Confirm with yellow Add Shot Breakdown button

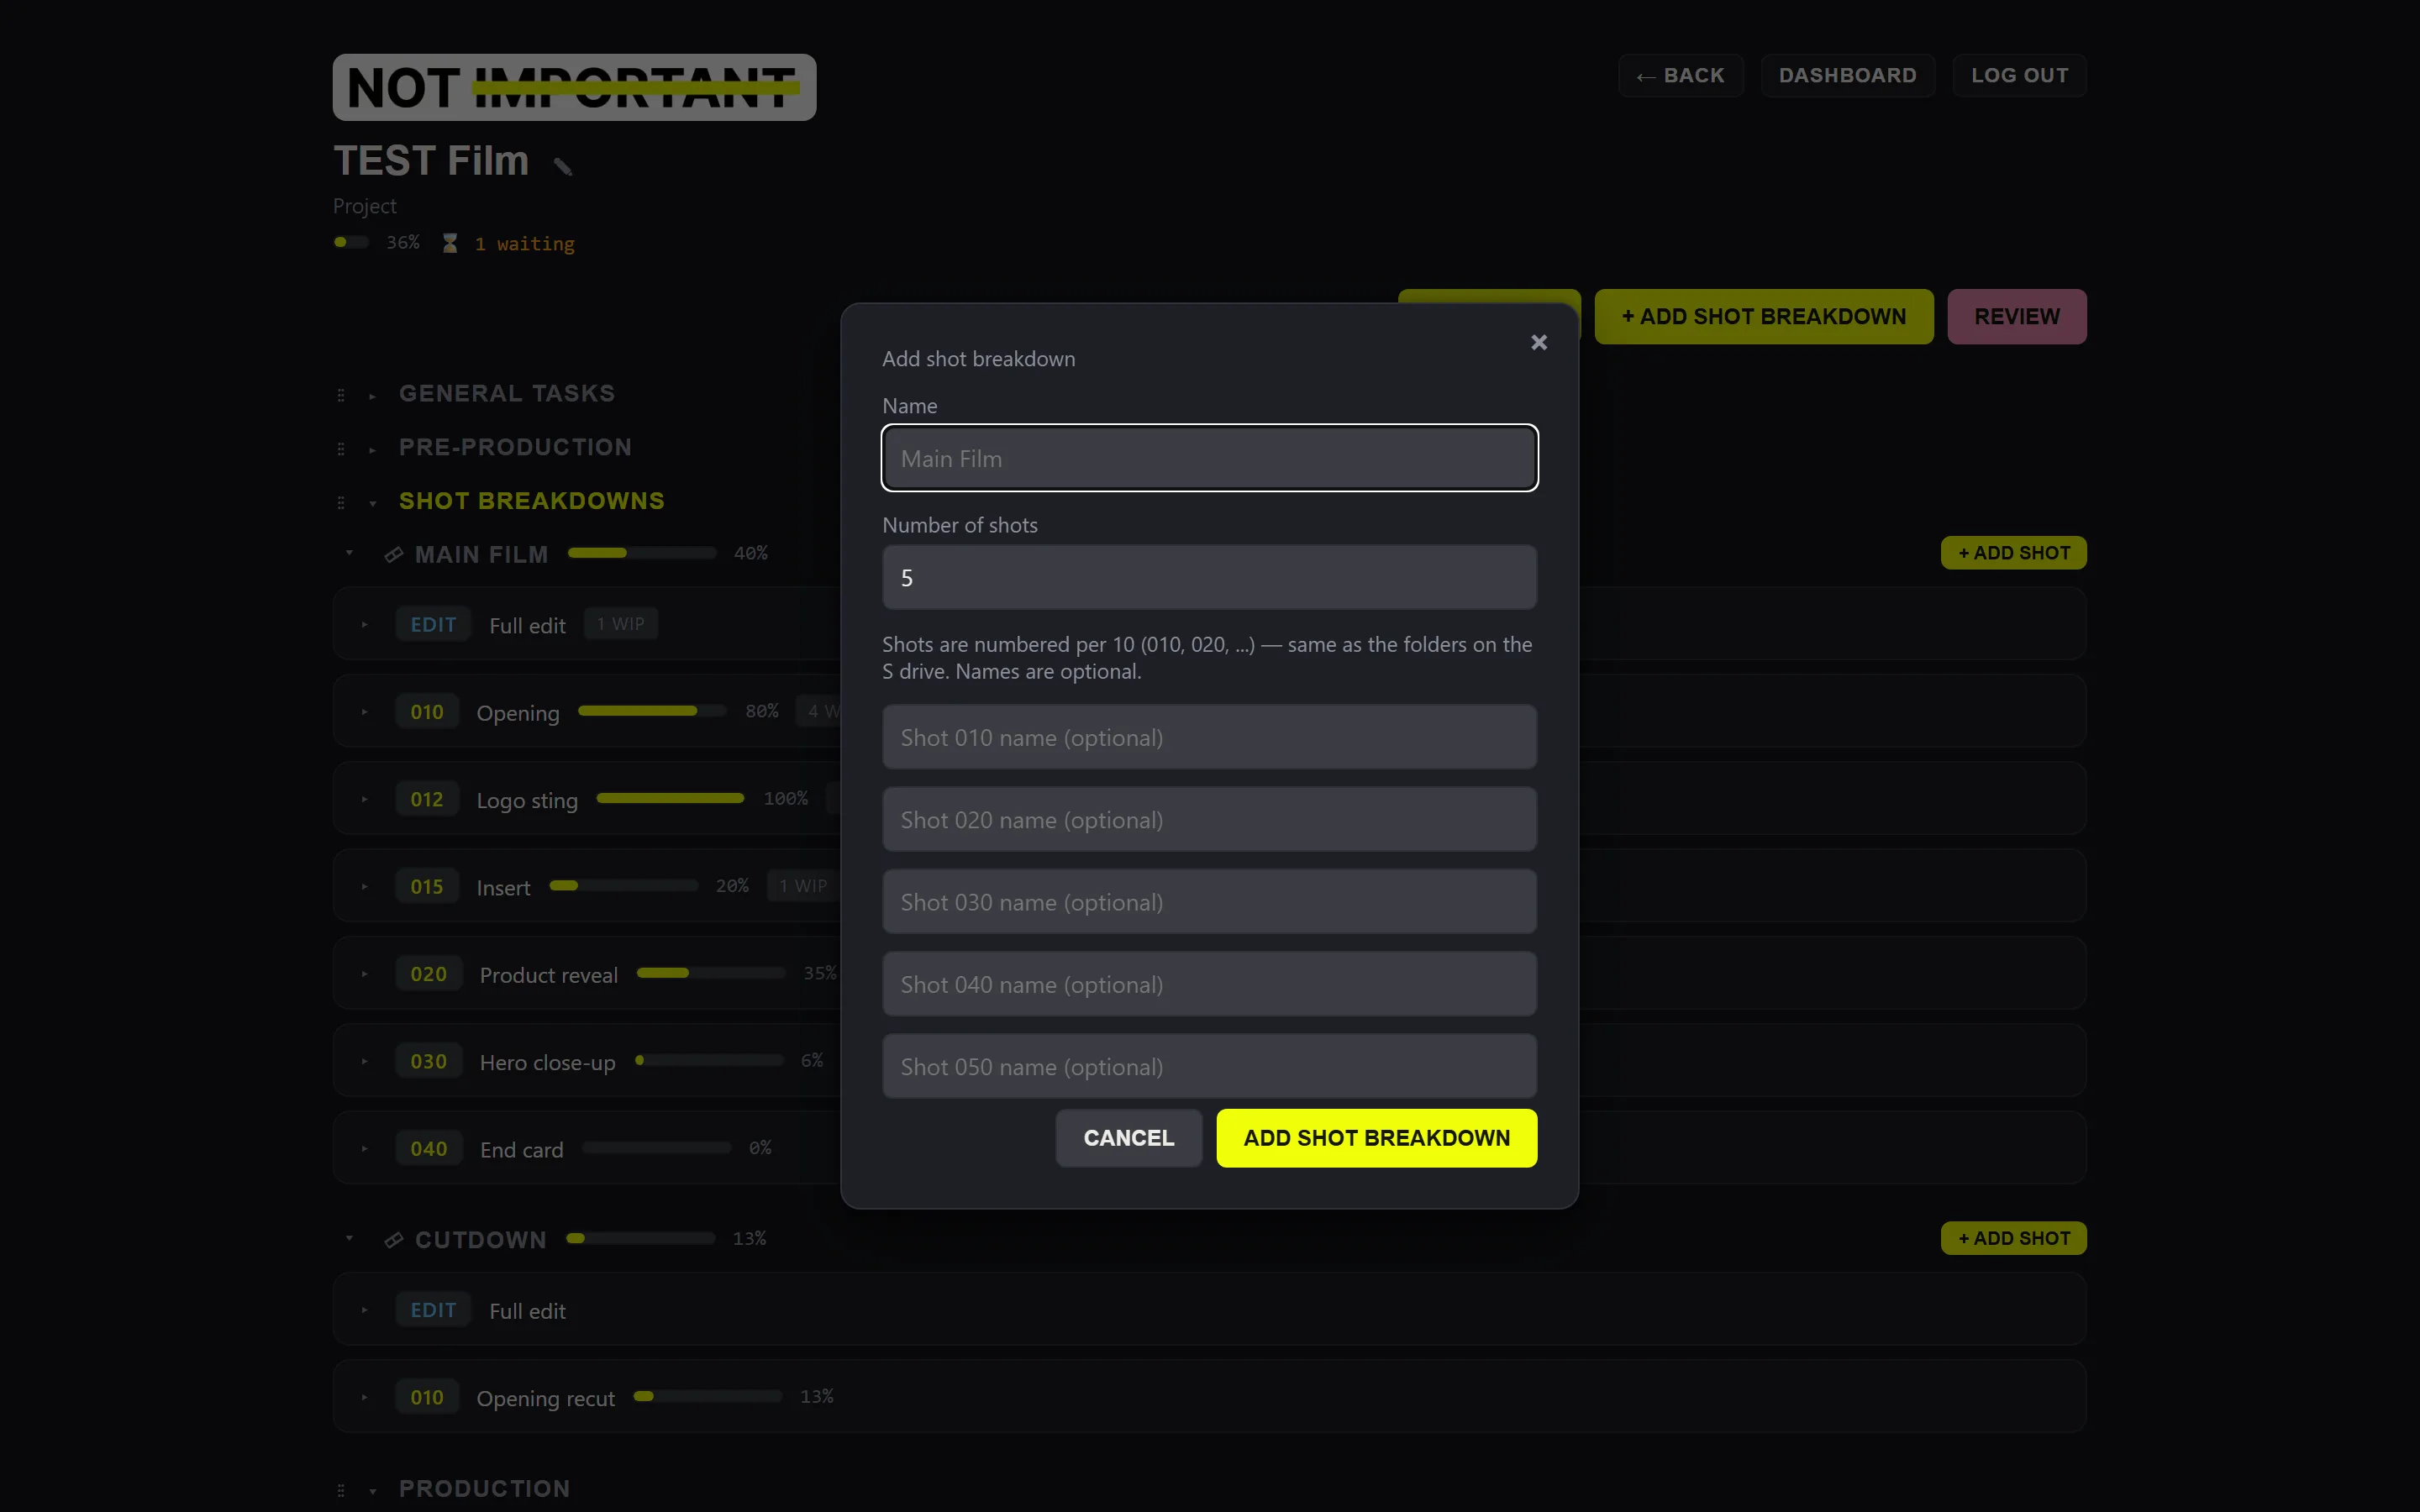pyautogui.click(x=1376, y=1138)
